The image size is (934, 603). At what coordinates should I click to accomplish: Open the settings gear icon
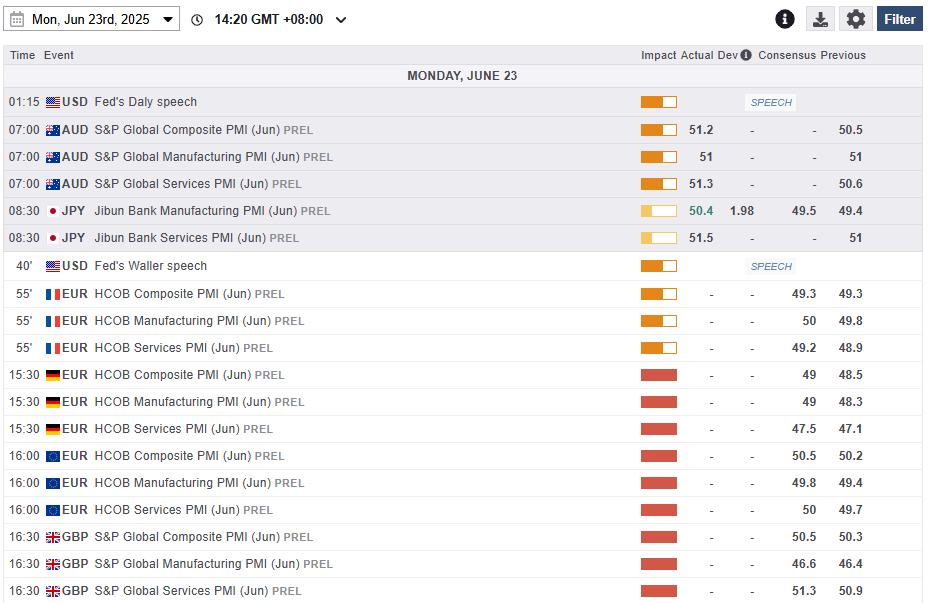pos(857,18)
